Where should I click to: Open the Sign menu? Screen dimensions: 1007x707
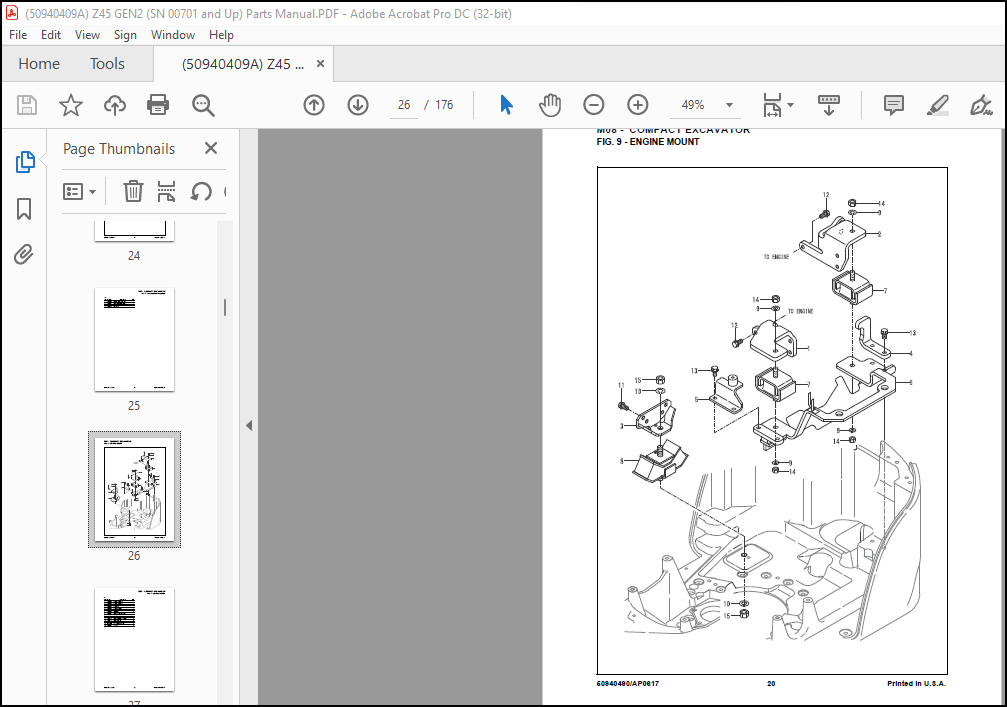point(125,35)
